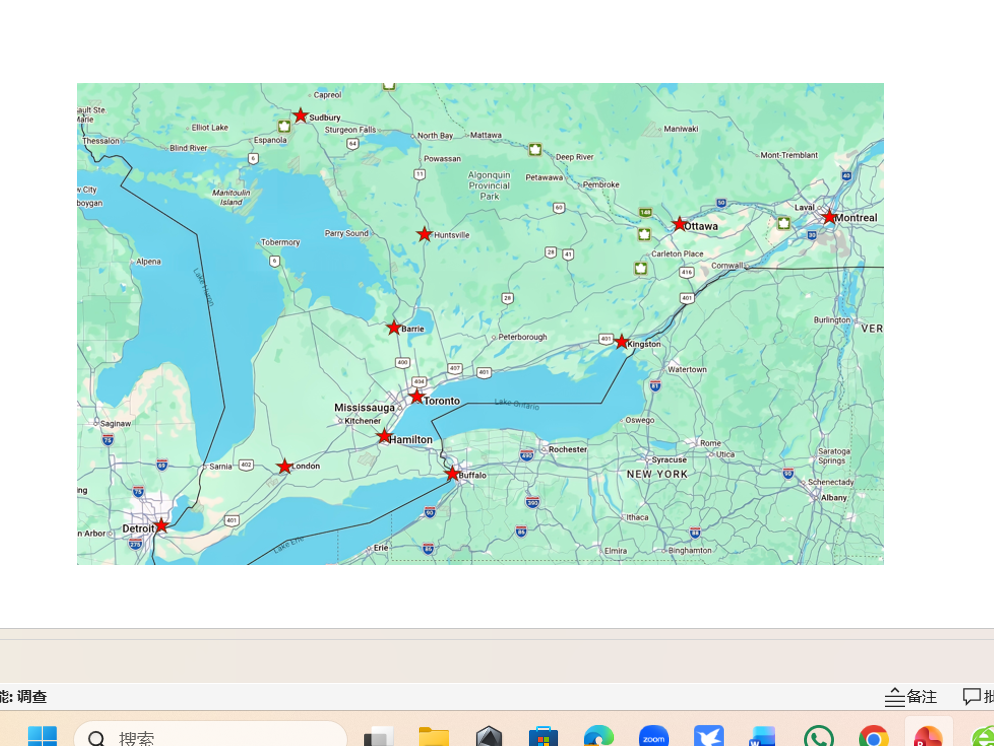Open the dark hexagon app icon
This screenshot has width=994, height=746.
click(488, 738)
